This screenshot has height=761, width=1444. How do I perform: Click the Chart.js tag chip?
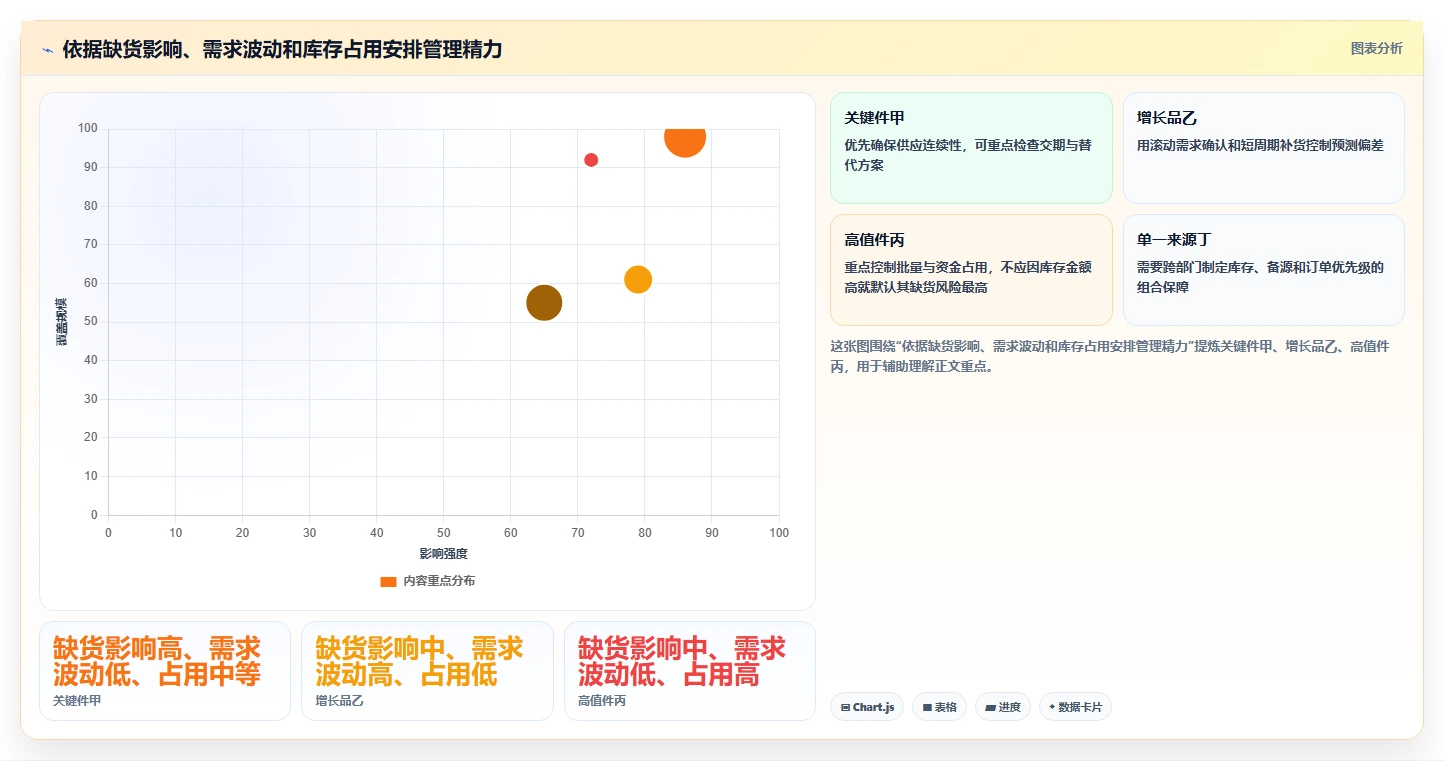(x=867, y=707)
